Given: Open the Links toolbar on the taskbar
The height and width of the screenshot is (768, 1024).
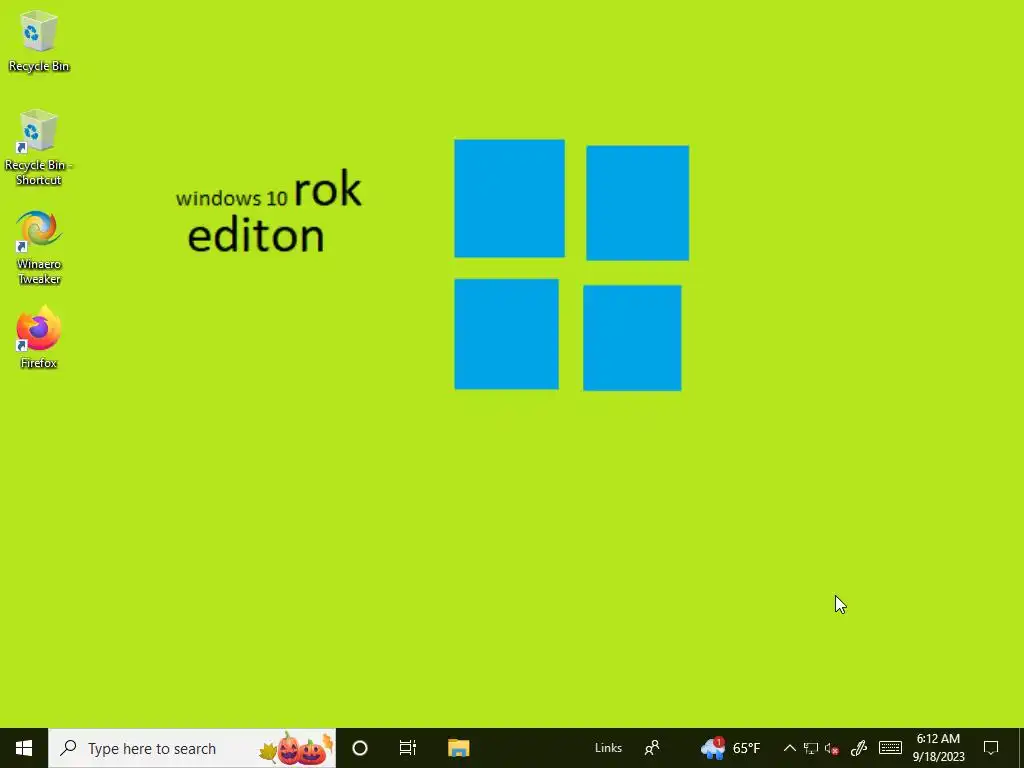Looking at the screenshot, I should coord(608,748).
